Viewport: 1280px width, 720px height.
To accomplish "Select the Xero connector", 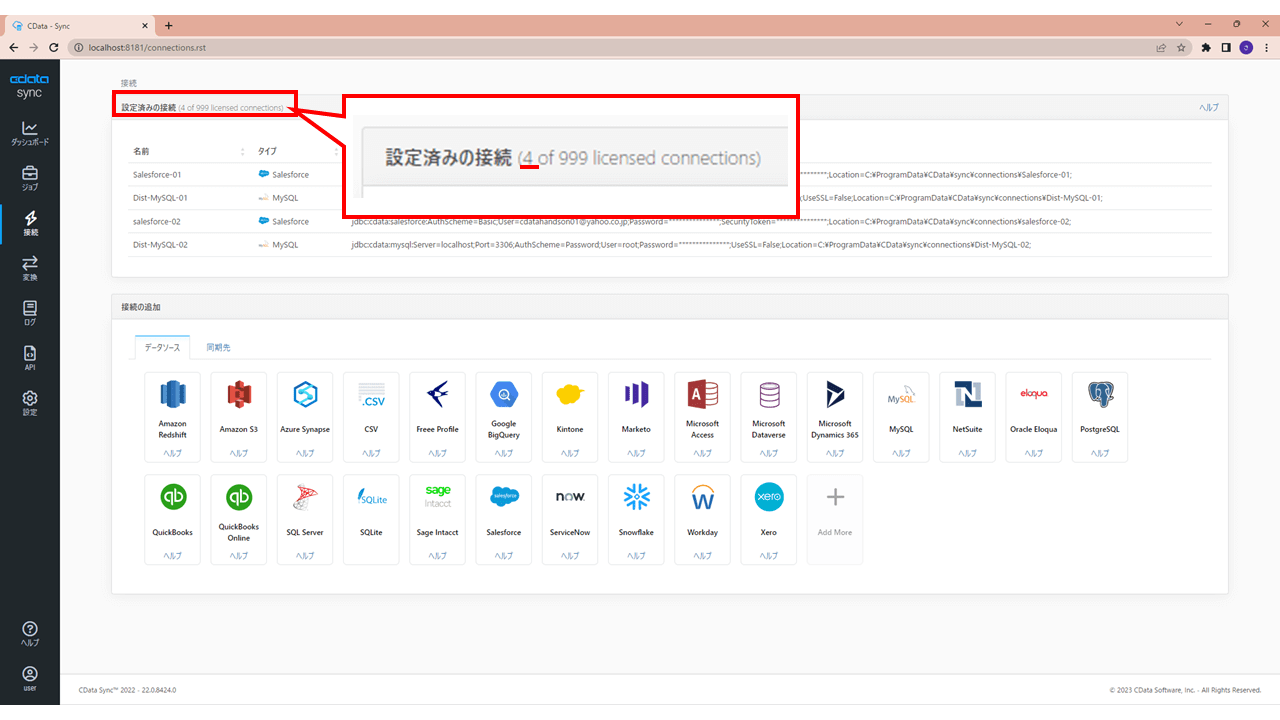I will [769, 519].
